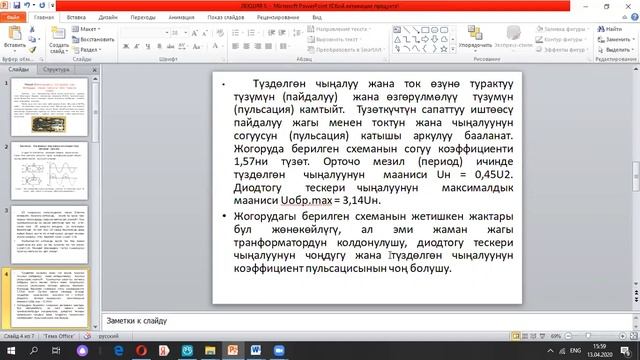Select the star shape in gallery
640x360 pixels.
click(444, 49)
